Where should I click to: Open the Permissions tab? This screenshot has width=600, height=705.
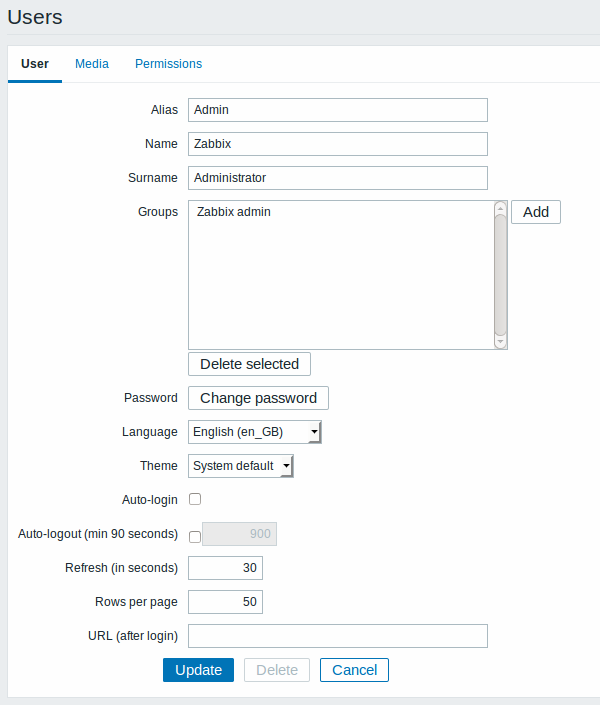[168, 64]
